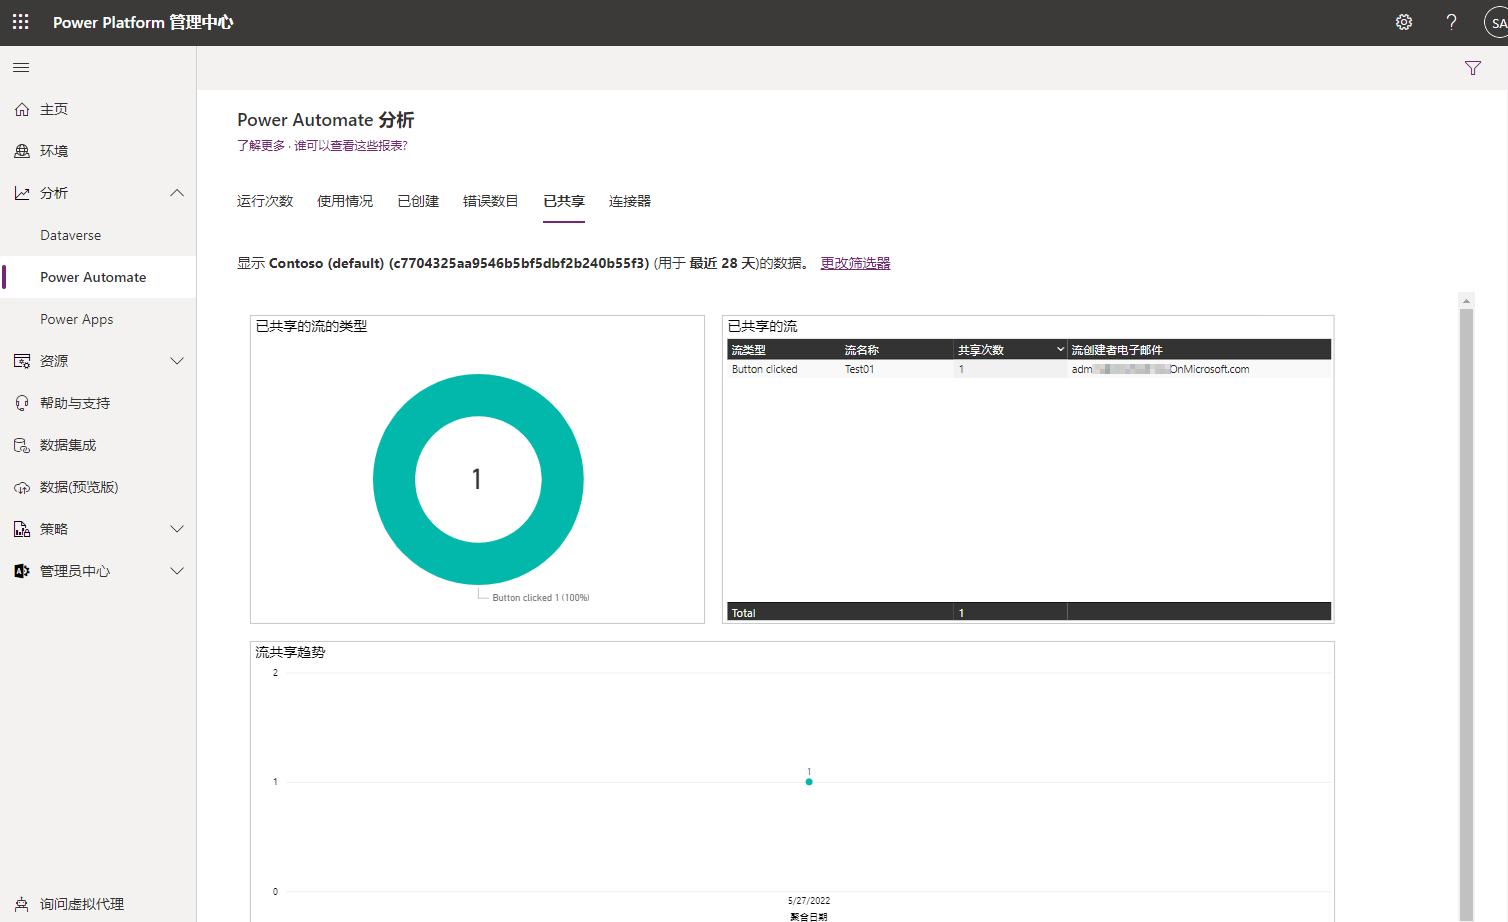Open the 谁可以查看这些报表? link
Screen dimensions: 1508x922
(x=351, y=146)
